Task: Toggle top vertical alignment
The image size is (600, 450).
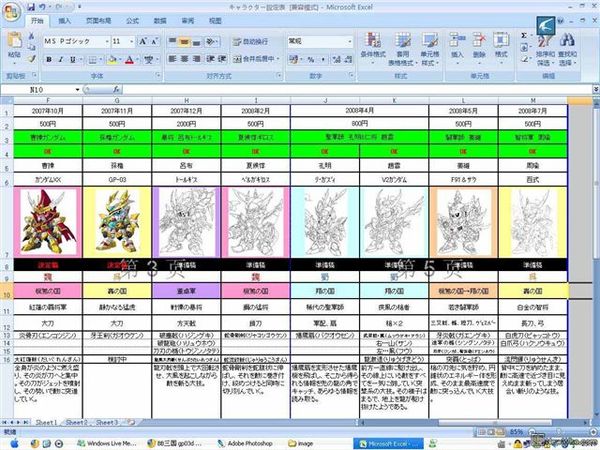Action: (173, 41)
